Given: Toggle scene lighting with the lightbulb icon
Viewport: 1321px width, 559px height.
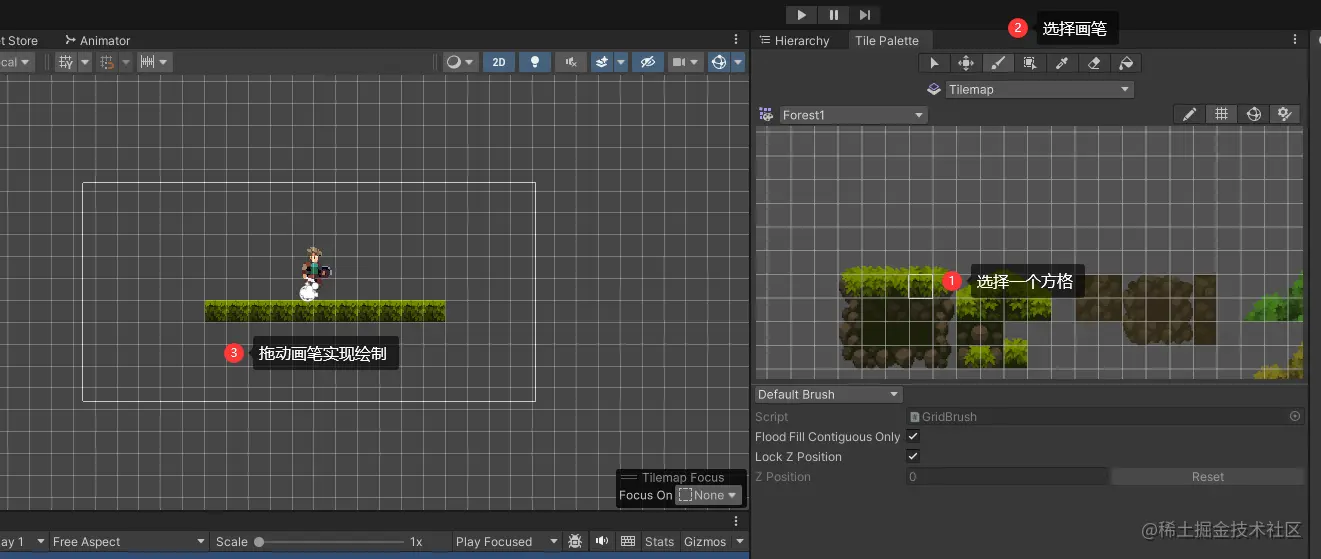Looking at the screenshot, I should pos(535,62).
